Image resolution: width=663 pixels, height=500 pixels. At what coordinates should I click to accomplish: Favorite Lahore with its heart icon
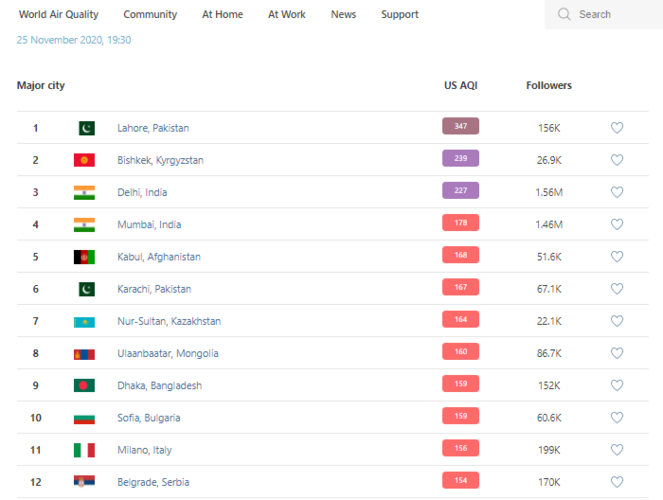tap(617, 128)
